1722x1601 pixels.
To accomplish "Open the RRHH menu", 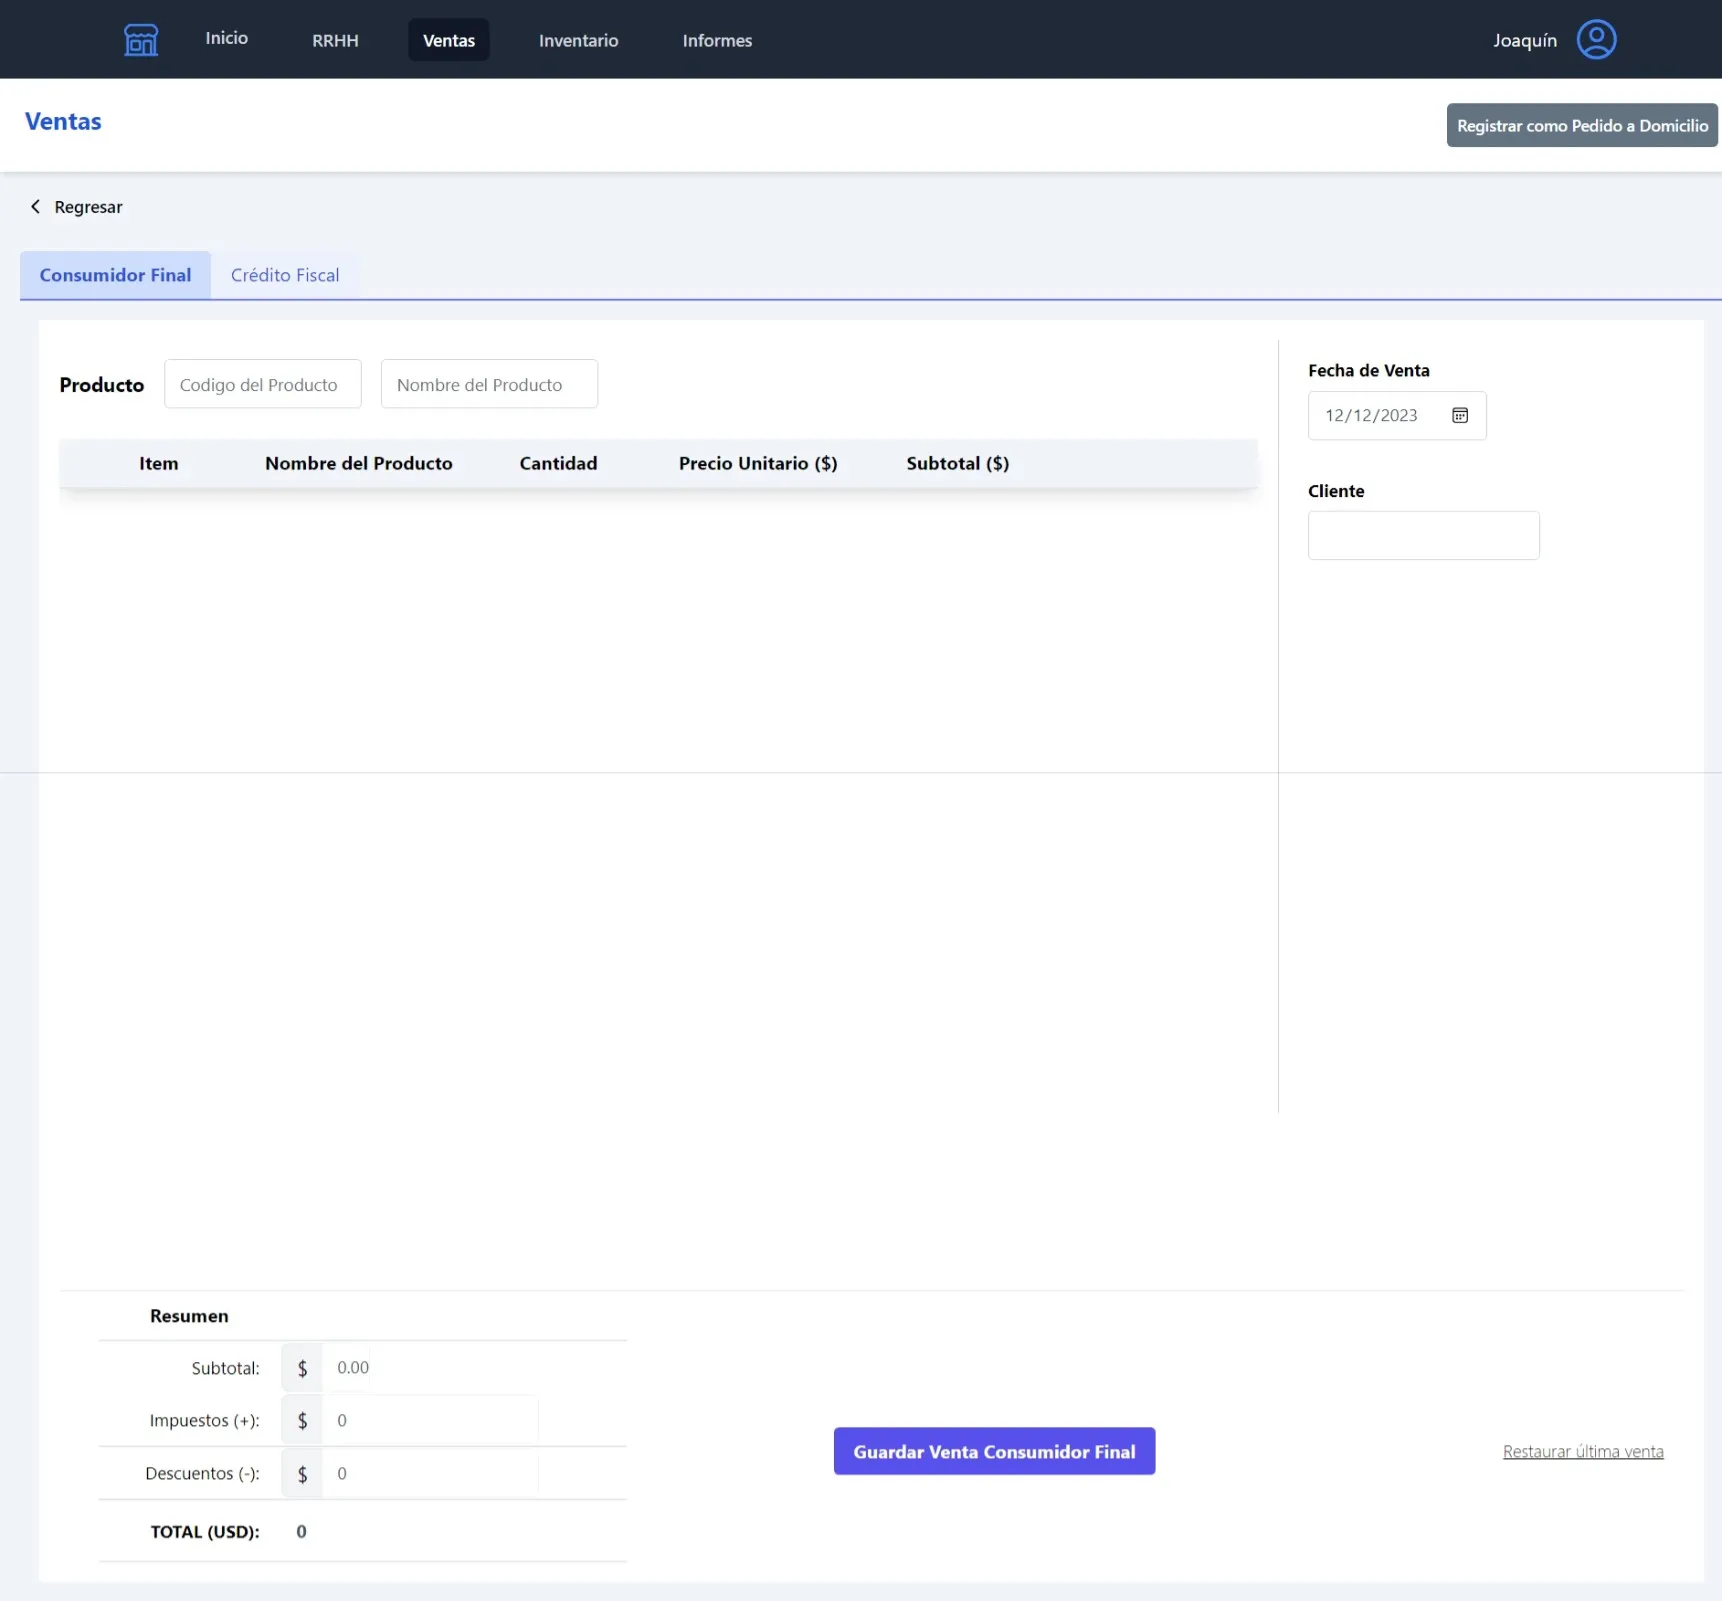I will [335, 40].
